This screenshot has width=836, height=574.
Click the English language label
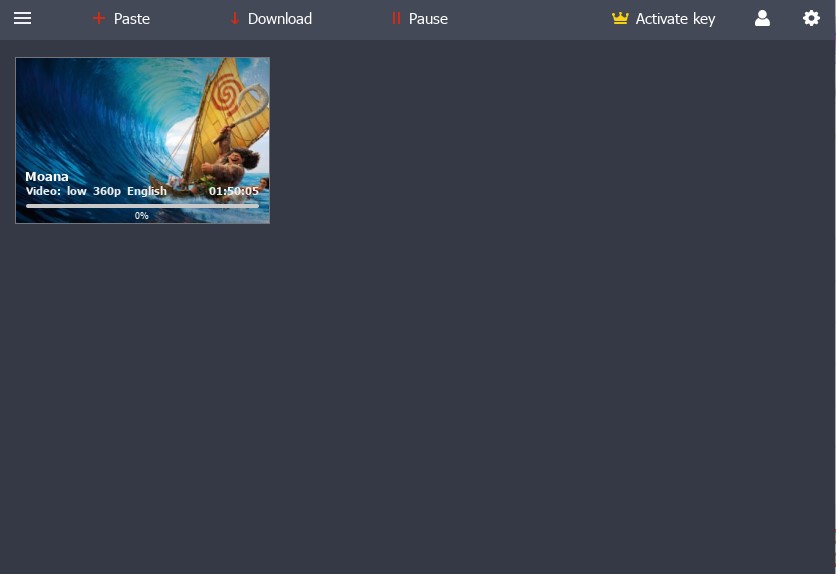(x=147, y=191)
